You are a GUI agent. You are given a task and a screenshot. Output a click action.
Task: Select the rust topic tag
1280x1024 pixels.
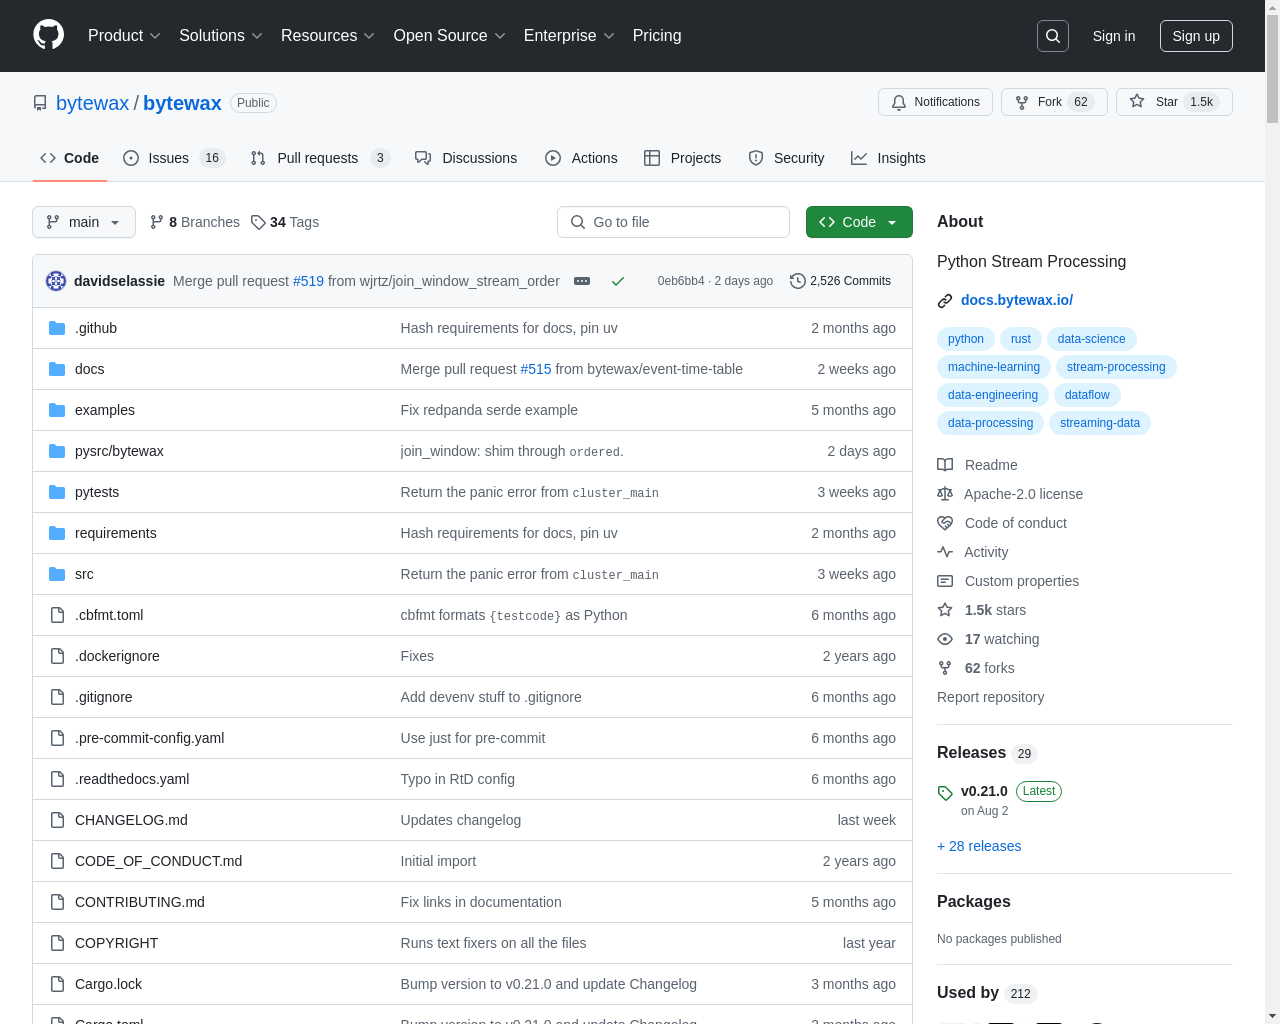[1021, 339]
